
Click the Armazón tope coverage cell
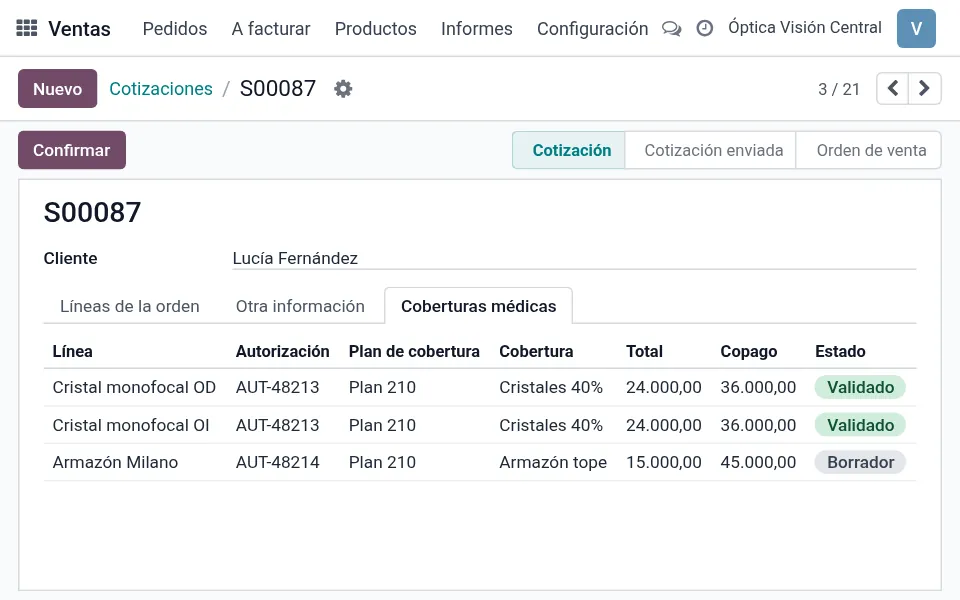coord(553,462)
